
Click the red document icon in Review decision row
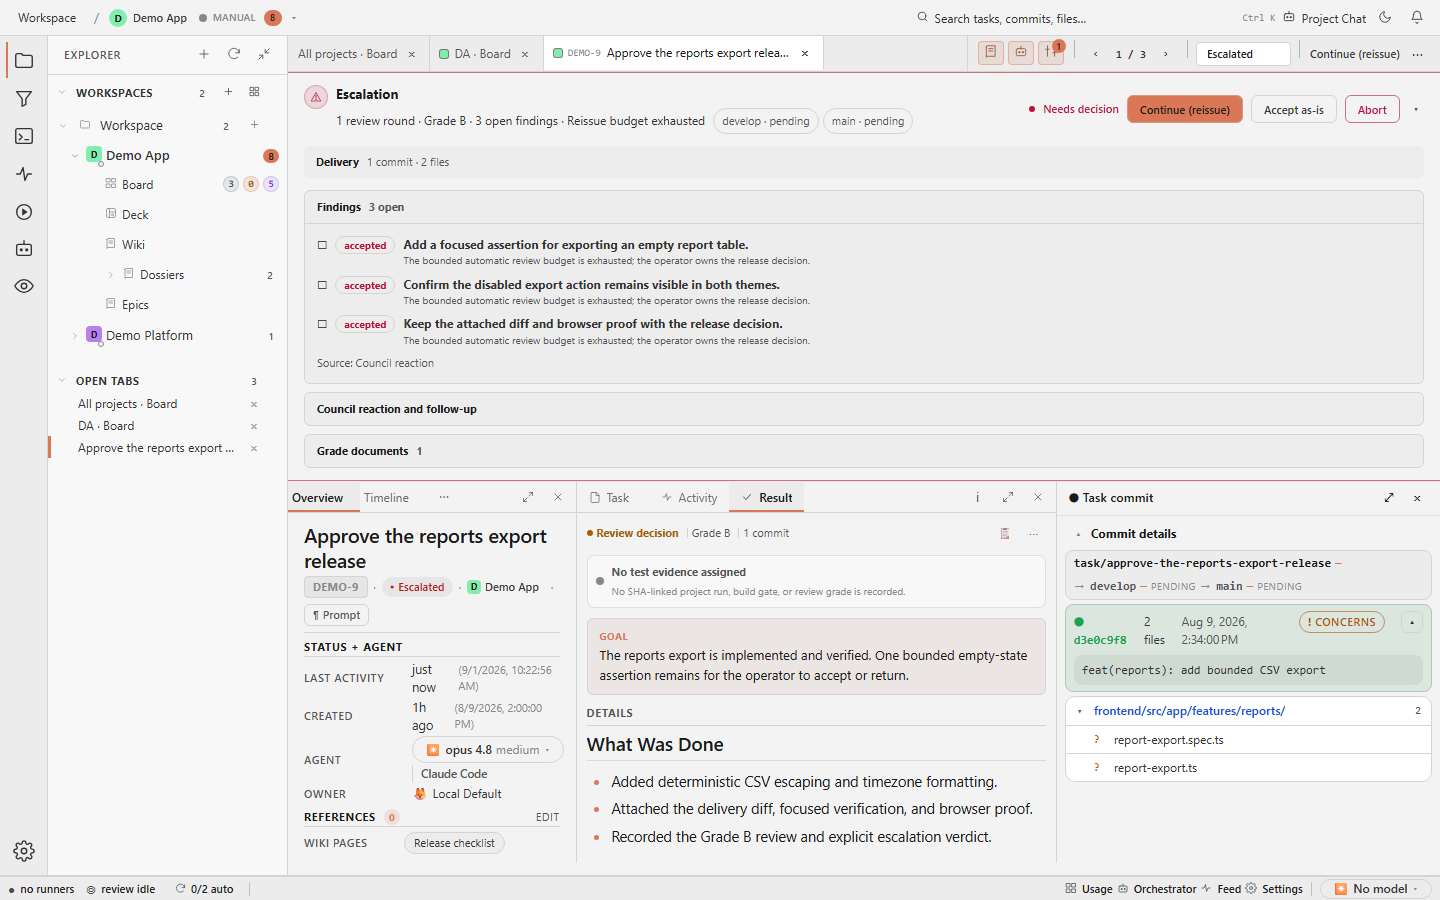coord(1005,533)
